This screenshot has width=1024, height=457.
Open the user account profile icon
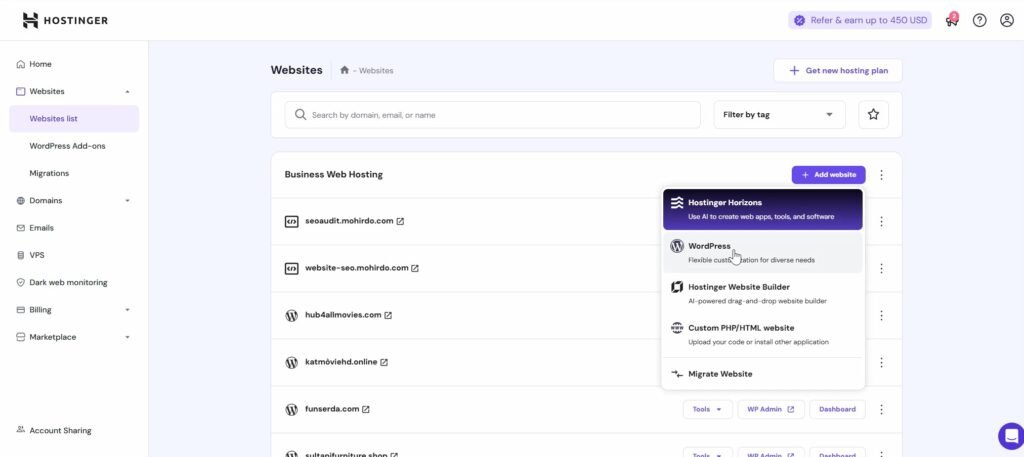(x=1007, y=20)
